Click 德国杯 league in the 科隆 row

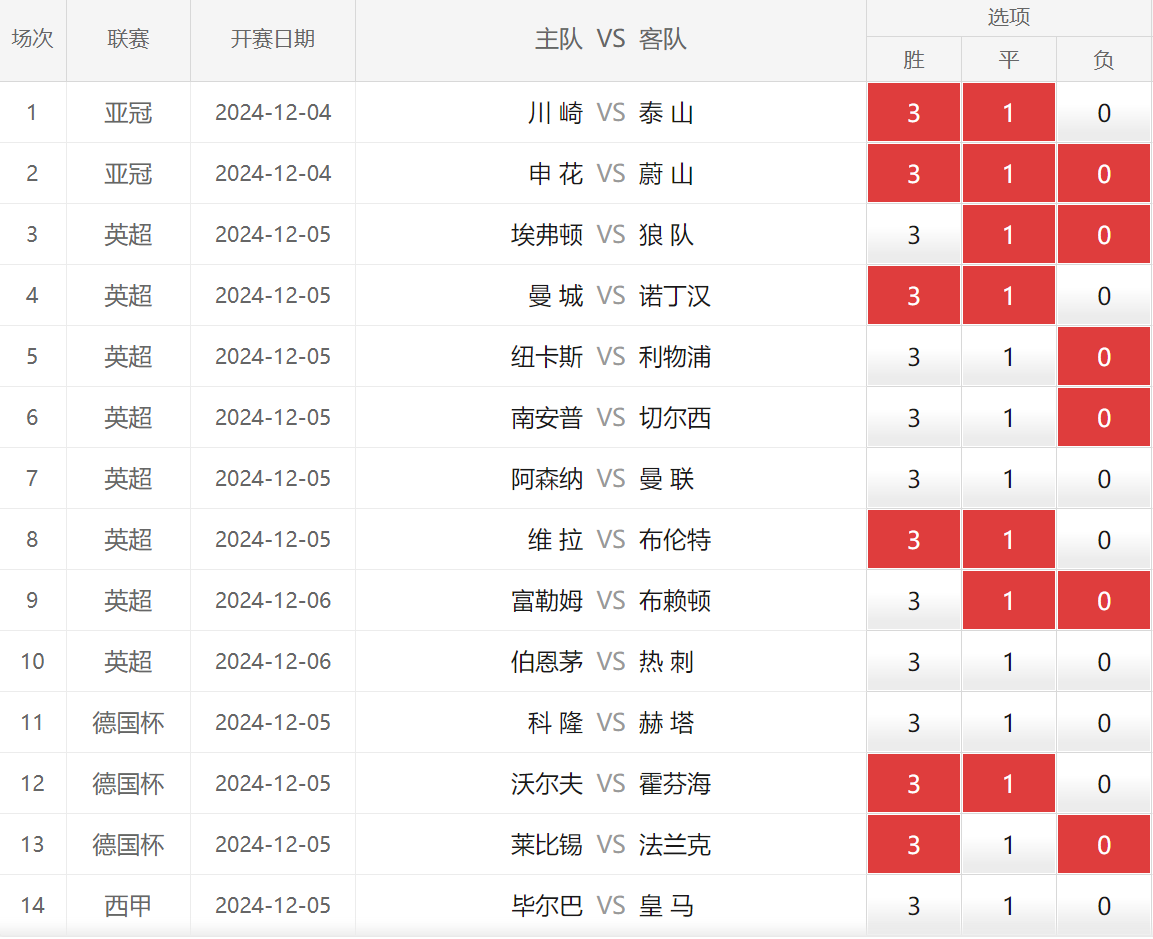pyautogui.click(x=128, y=723)
